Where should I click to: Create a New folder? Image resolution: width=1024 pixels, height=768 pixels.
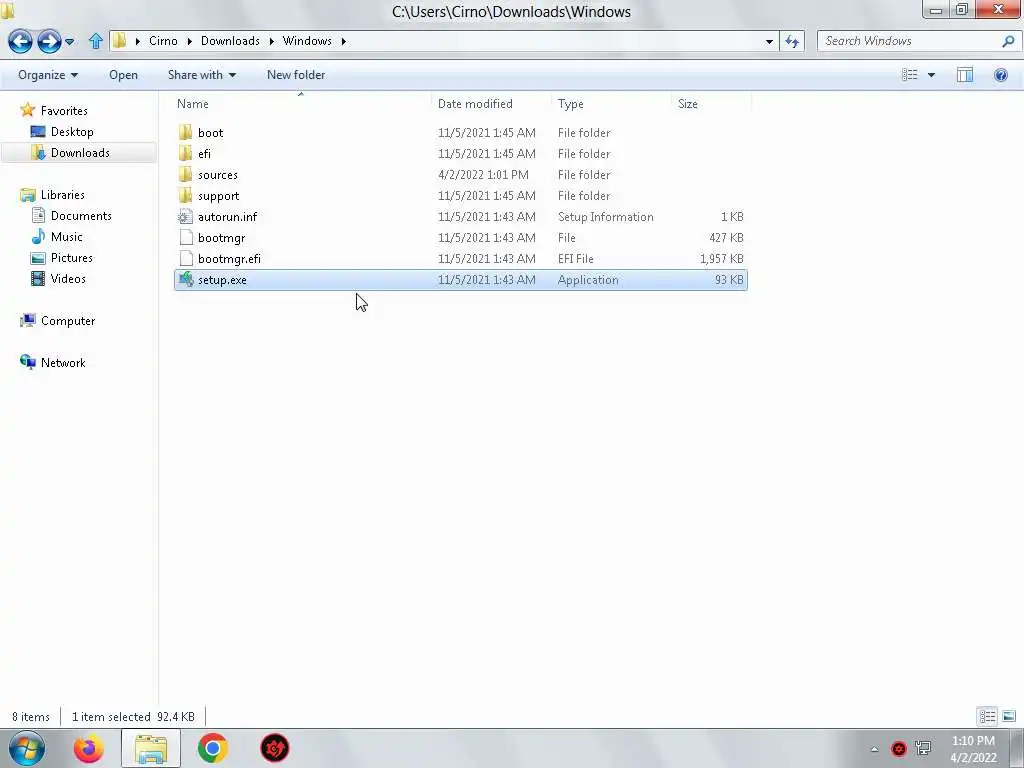(x=296, y=74)
